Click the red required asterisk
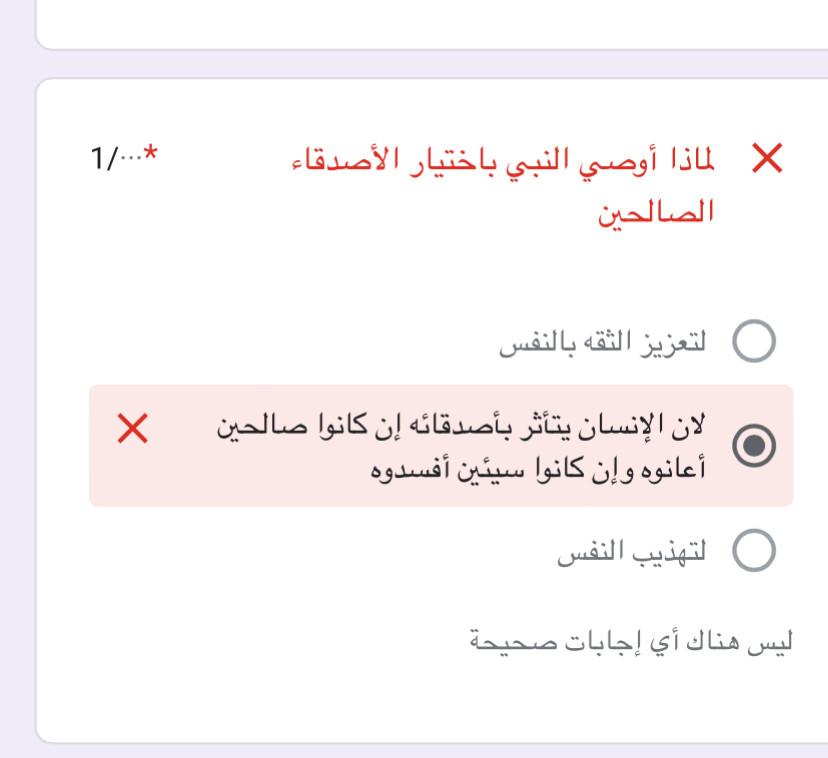Viewport: 828px width, 758px height. (151, 153)
